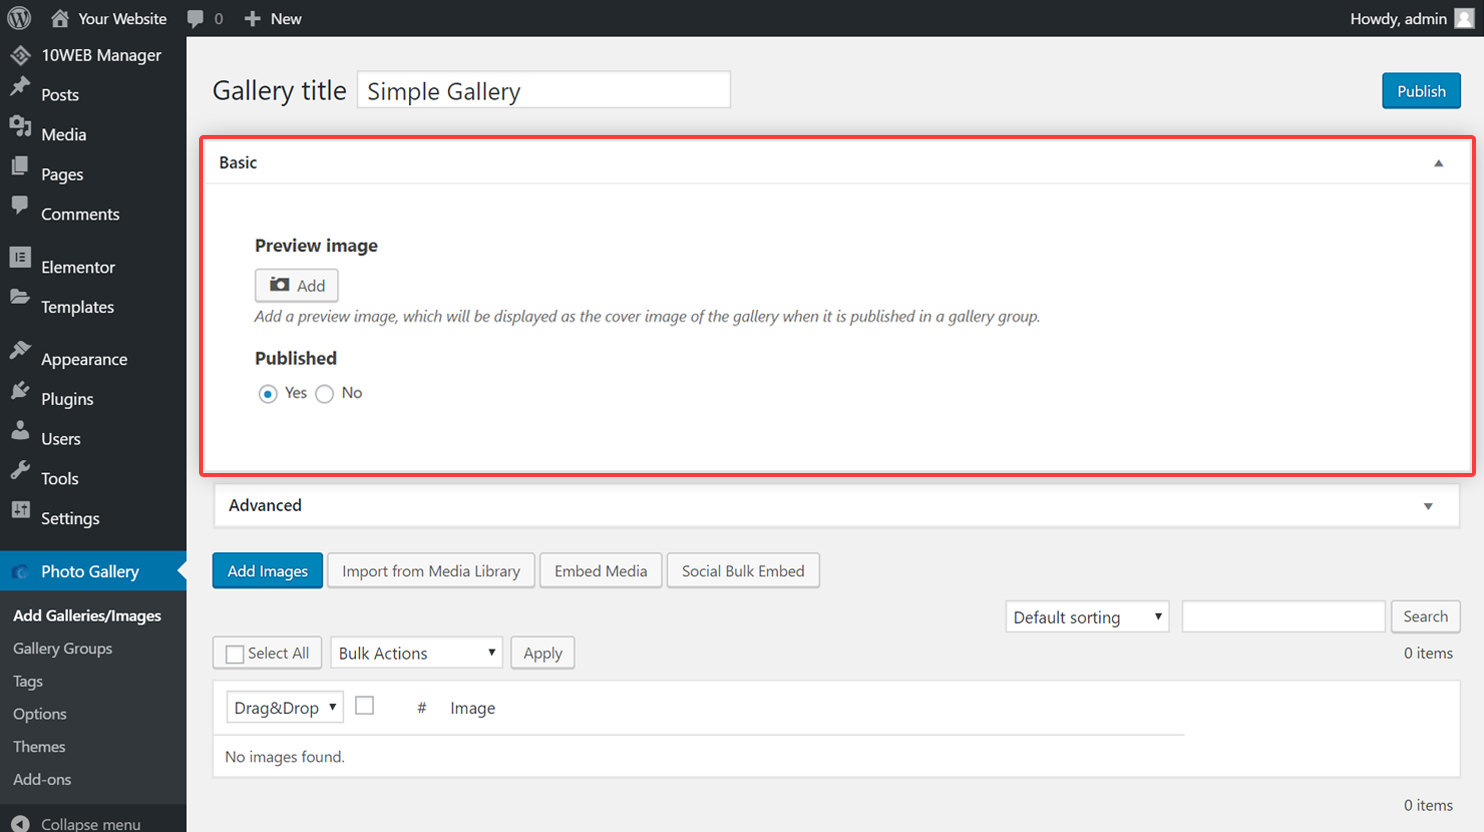Open Add-ons submenu item
Screen dimensions: 1484x832
tap(42, 780)
